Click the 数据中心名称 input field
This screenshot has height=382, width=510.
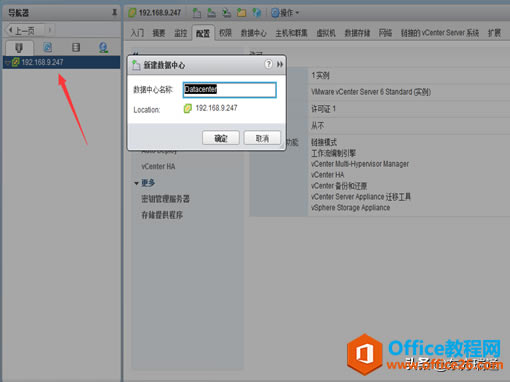pos(229,90)
